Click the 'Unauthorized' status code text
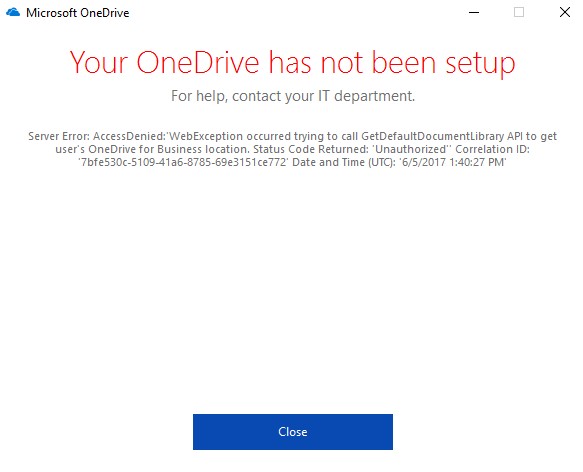This screenshot has height=472, width=583. coord(411,149)
